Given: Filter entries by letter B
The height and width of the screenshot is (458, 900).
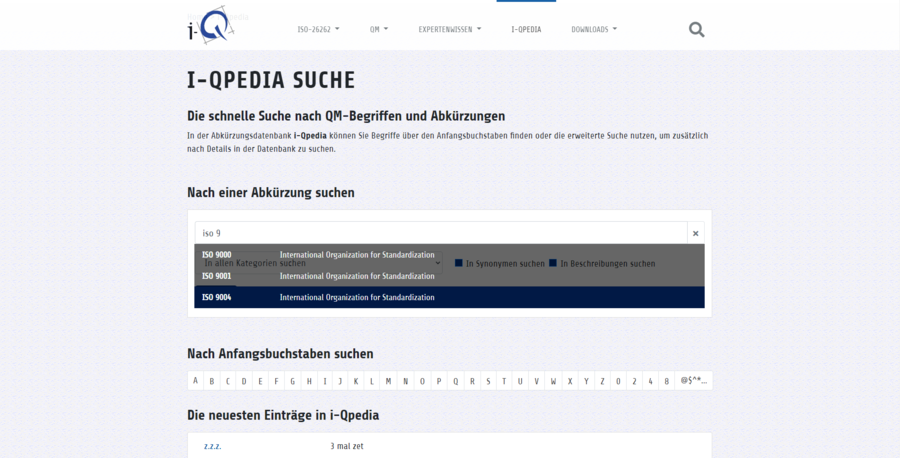Looking at the screenshot, I should 212,381.
